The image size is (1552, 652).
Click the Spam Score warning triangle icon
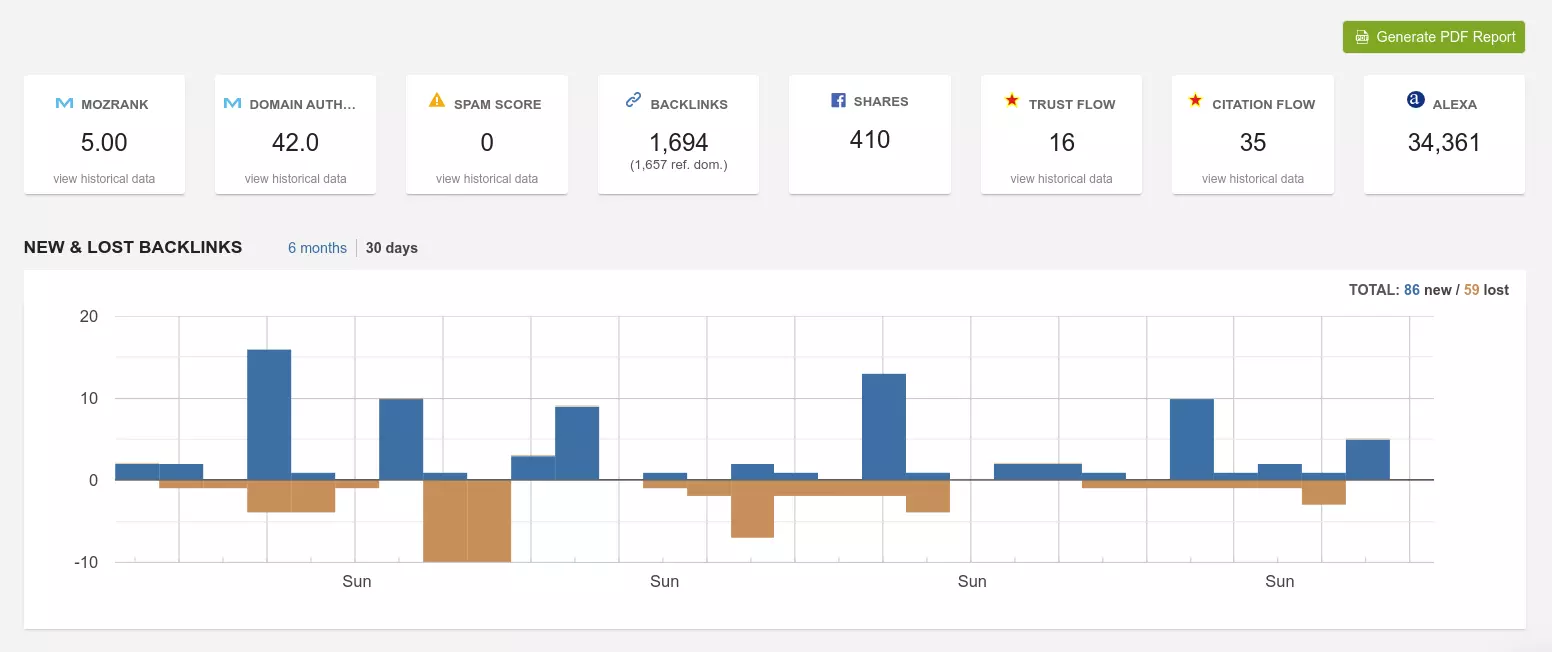pyautogui.click(x=437, y=100)
